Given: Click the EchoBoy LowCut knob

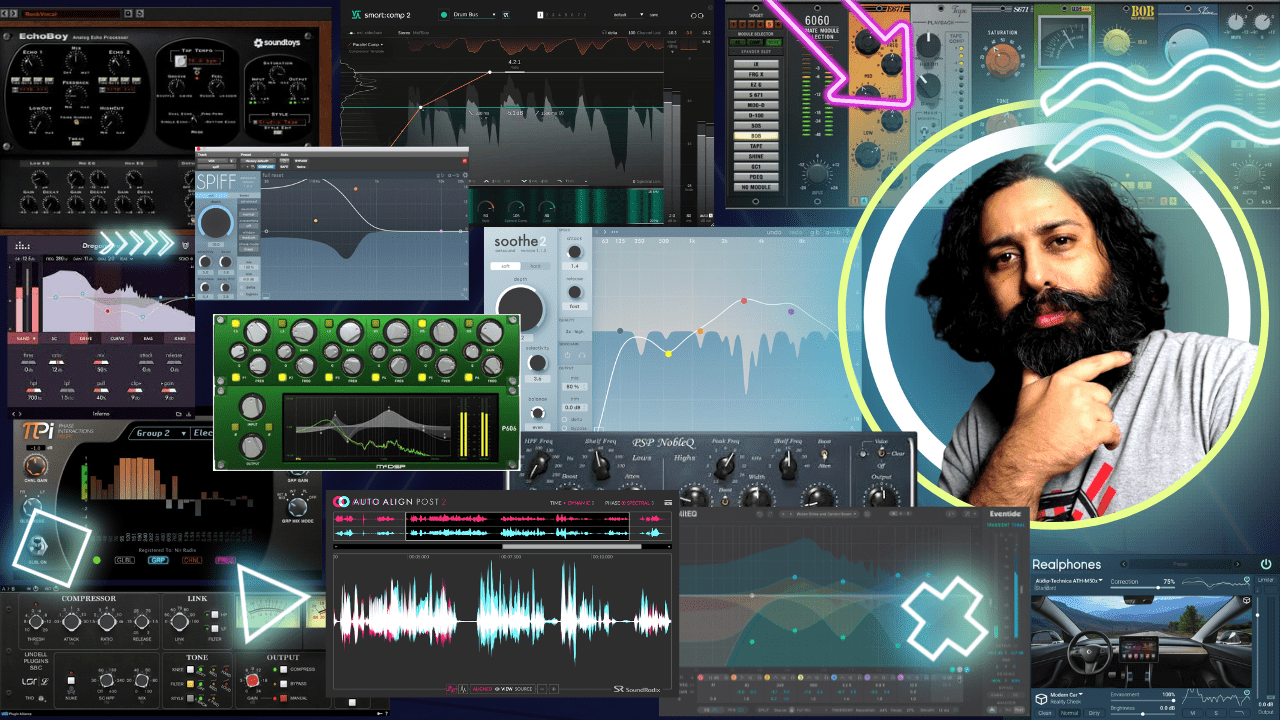Looking at the screenshot, I should point(40,121).
